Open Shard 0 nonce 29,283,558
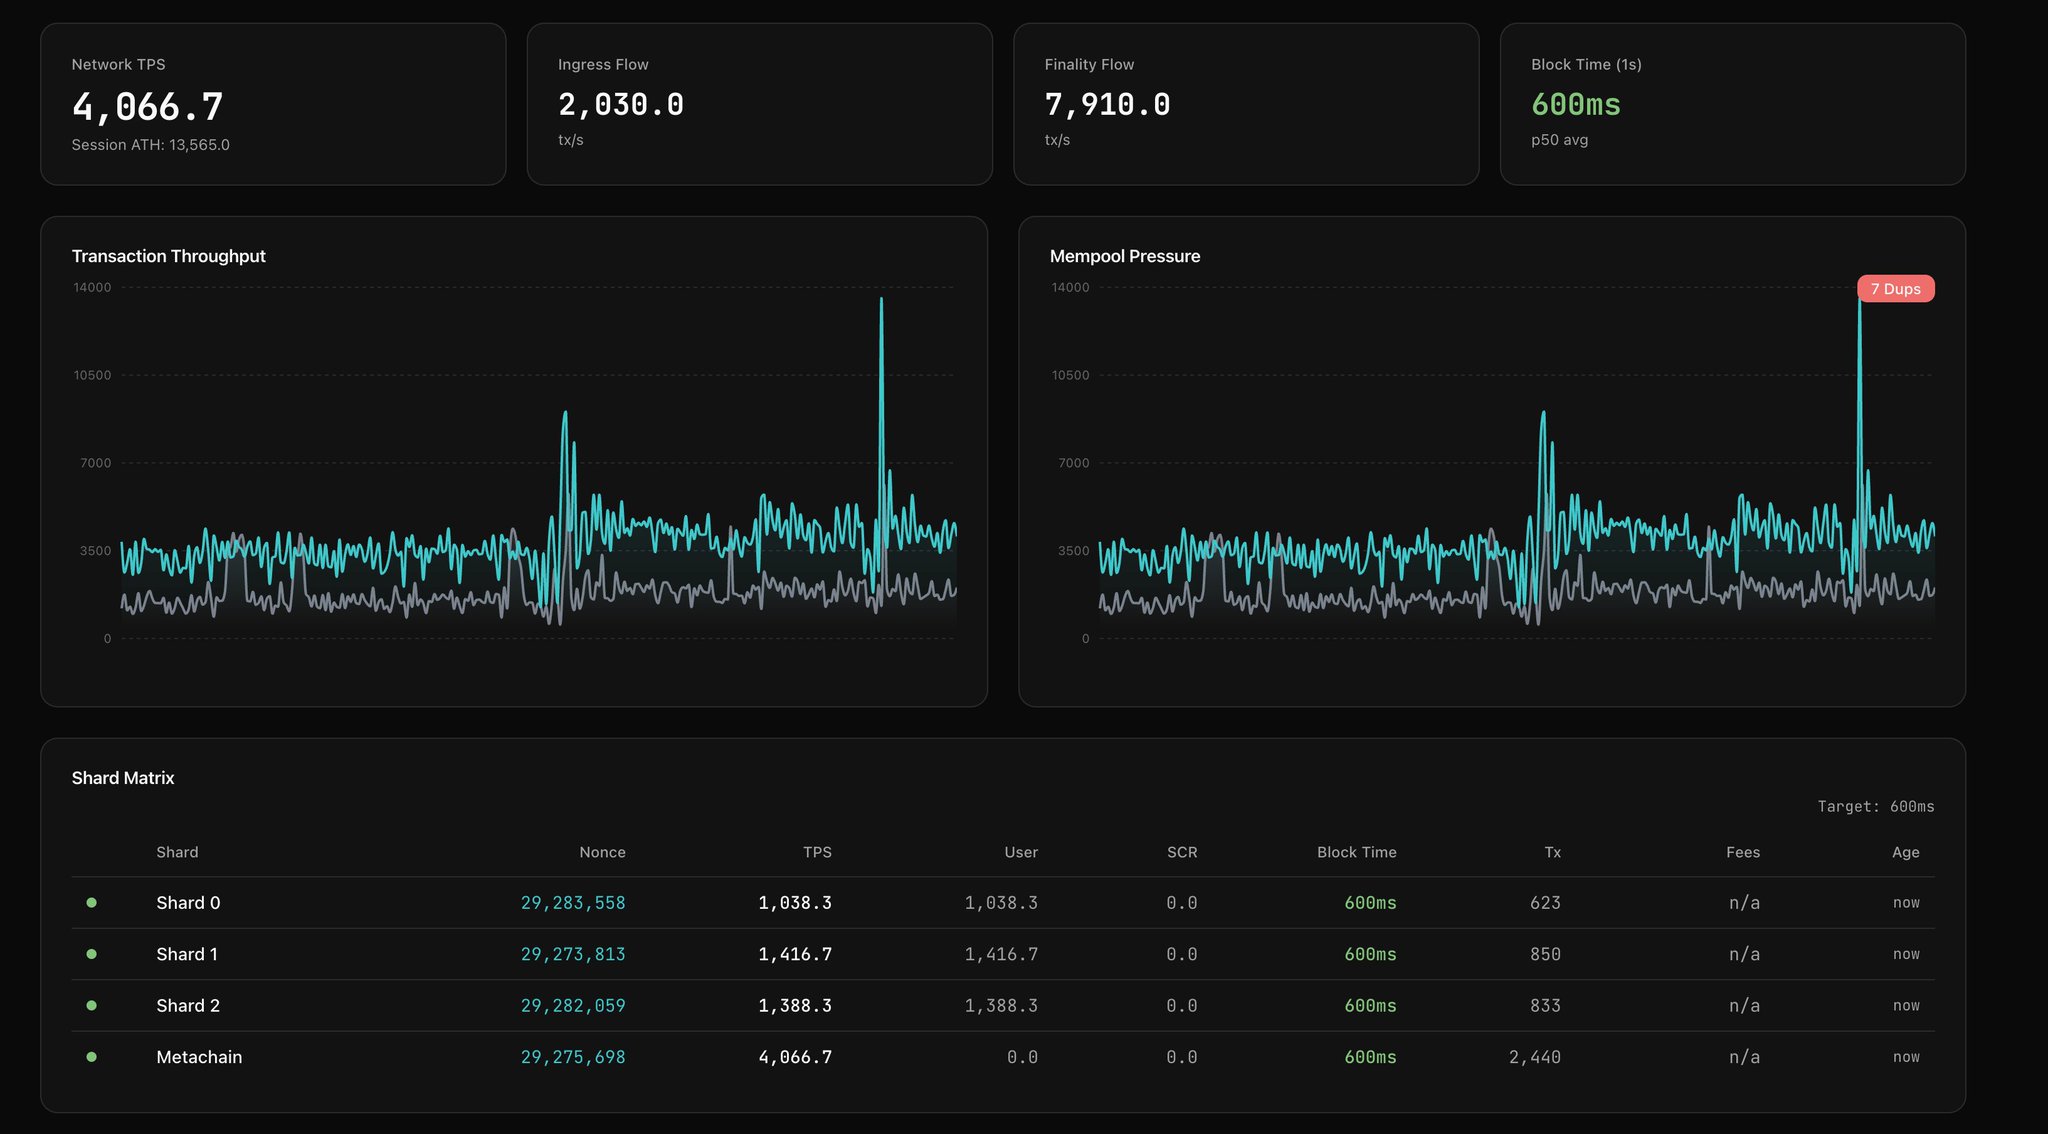This screenshot has width=2048, height=1134. click(572, 903)
